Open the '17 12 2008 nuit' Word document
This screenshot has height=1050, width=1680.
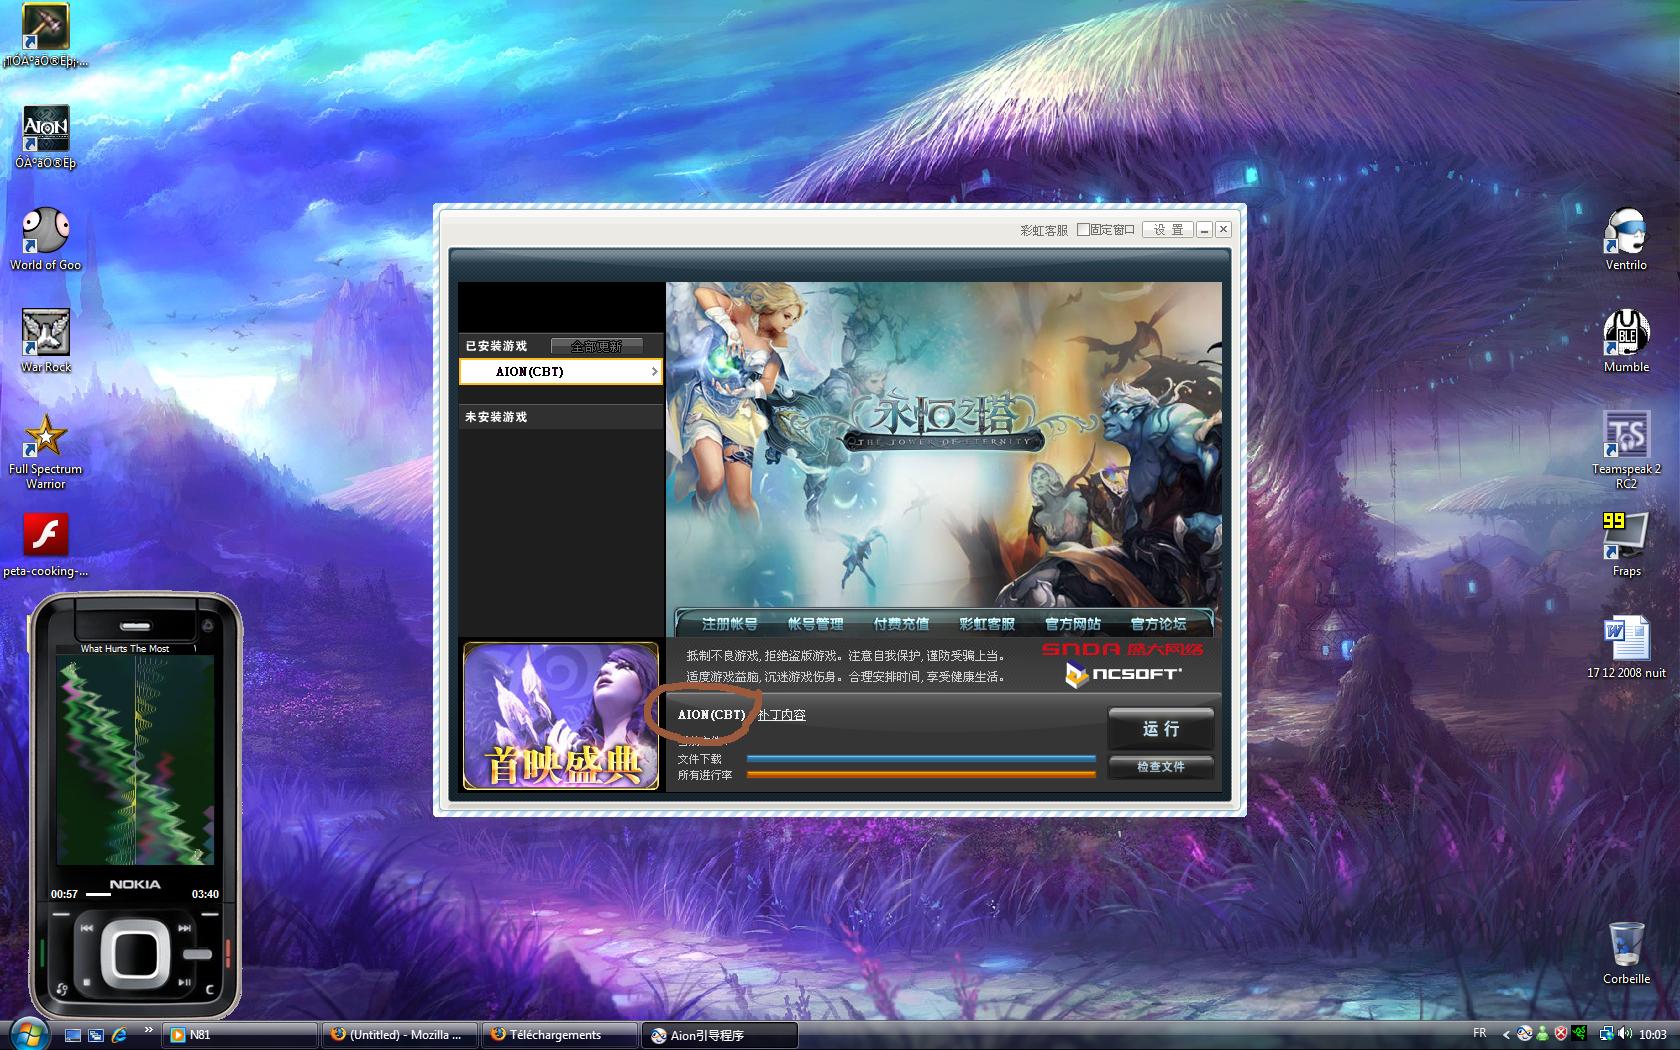[1626, 647]
